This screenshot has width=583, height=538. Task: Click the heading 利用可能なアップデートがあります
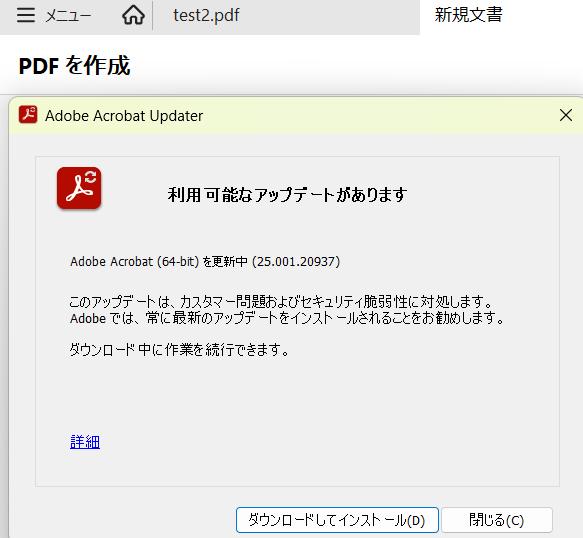point(287,194)
